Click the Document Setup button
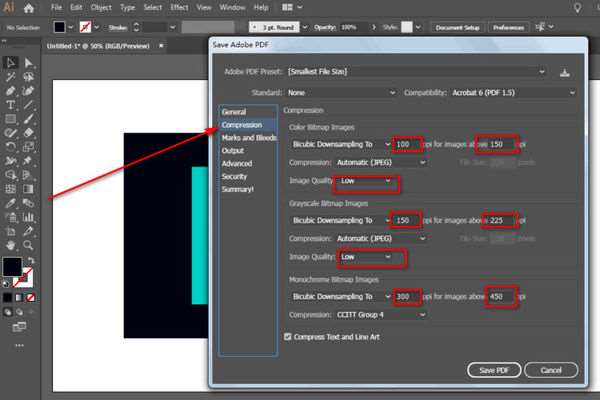This screenshot has height=400, width=600. (458, 28)
